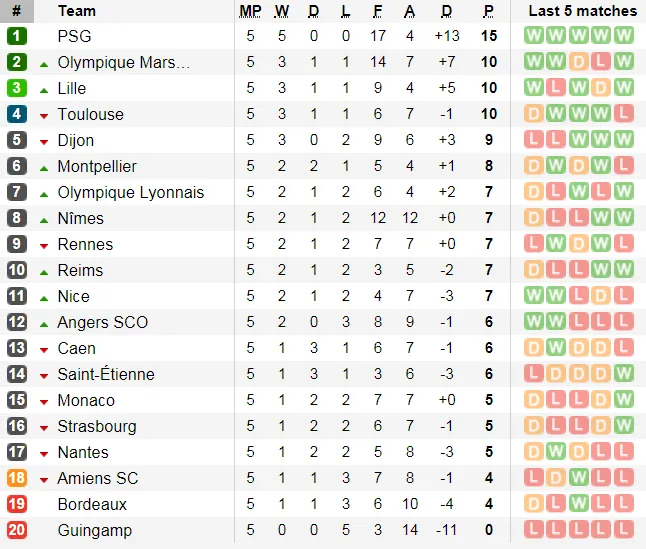Open the Saint-Étienne team link

point(106,374)
